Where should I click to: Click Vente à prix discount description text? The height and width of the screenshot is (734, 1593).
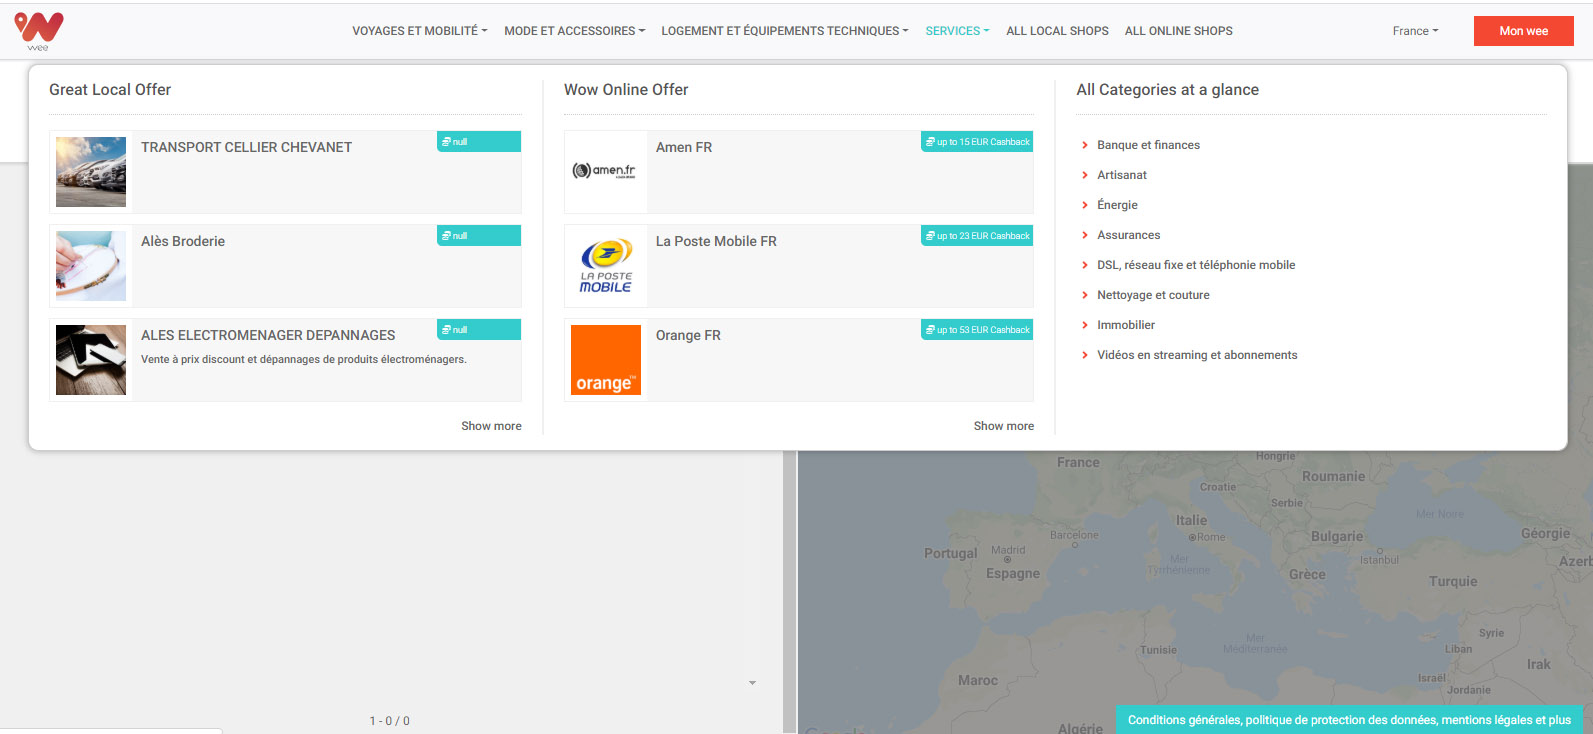click(x=304, y=359)
